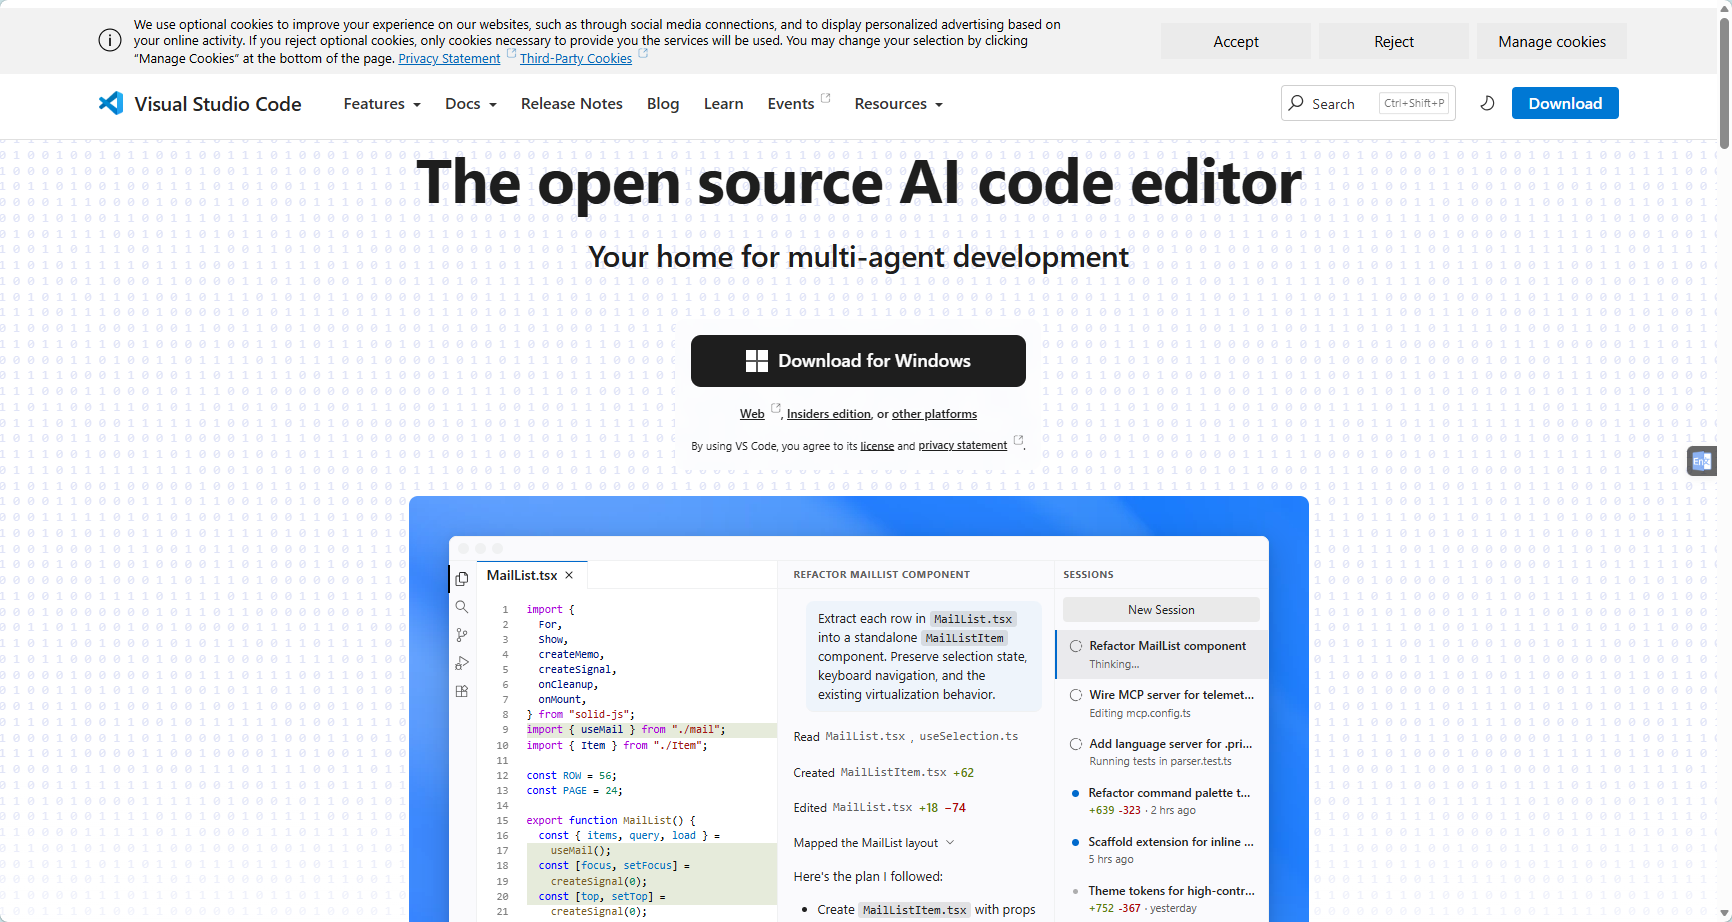Click the Created MailListItem.tsx +62 line

click(x=883, y=773)
